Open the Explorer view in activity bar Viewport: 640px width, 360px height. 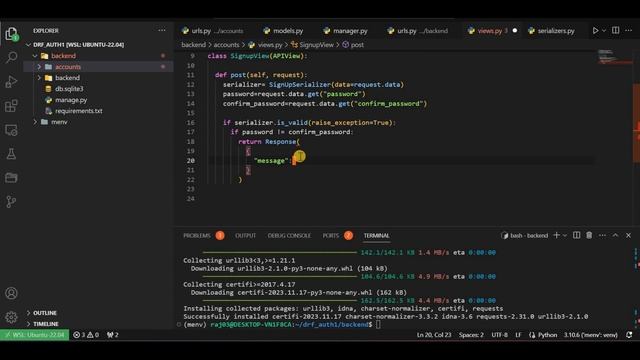[11, 34]
